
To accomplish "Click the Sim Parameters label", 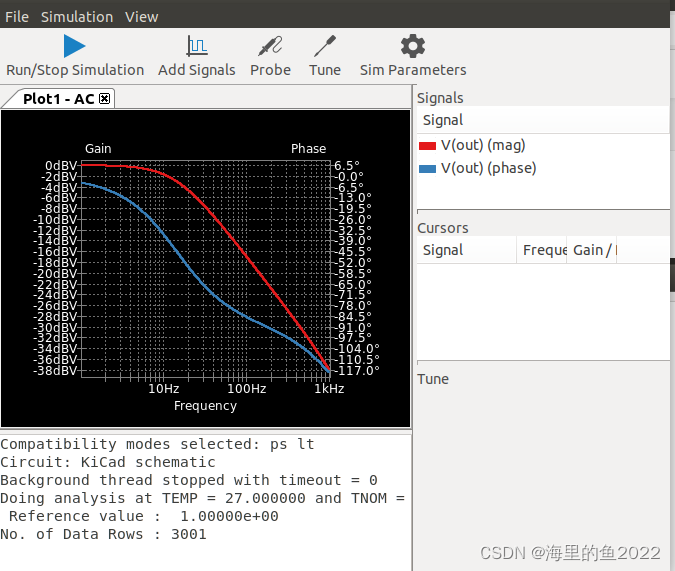I will point(413,70).
